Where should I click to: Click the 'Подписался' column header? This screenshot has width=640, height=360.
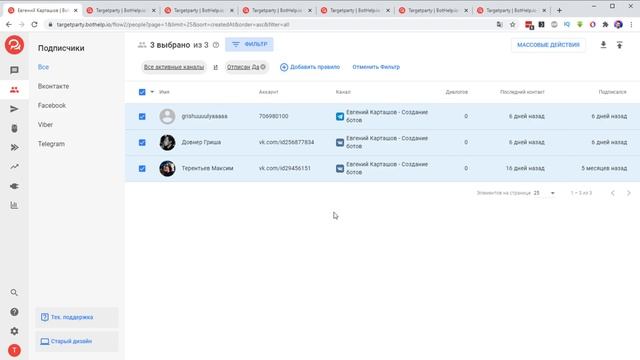(x=612, y=92)
